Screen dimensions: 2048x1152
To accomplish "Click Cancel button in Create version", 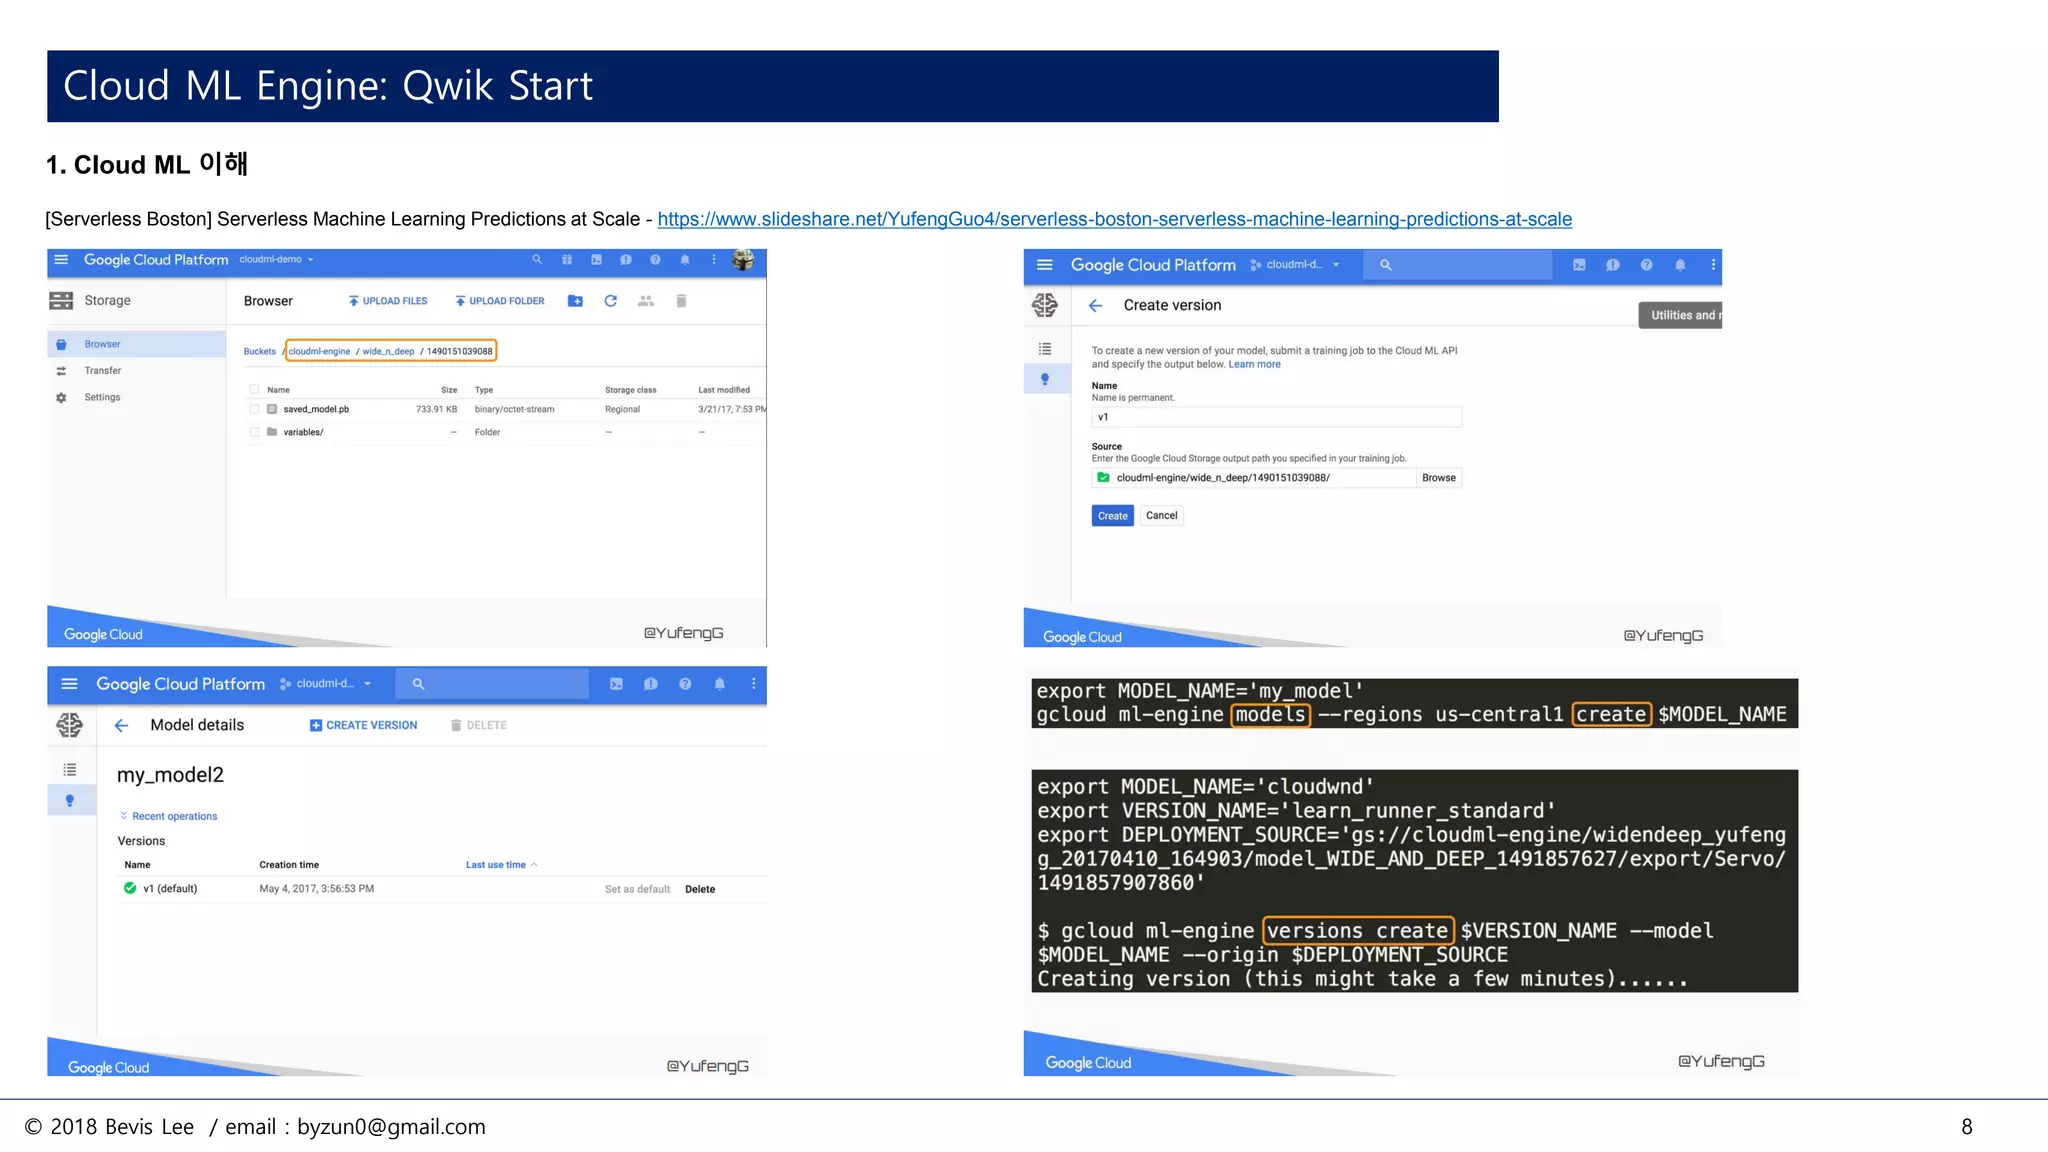I will coord(1161,516).
